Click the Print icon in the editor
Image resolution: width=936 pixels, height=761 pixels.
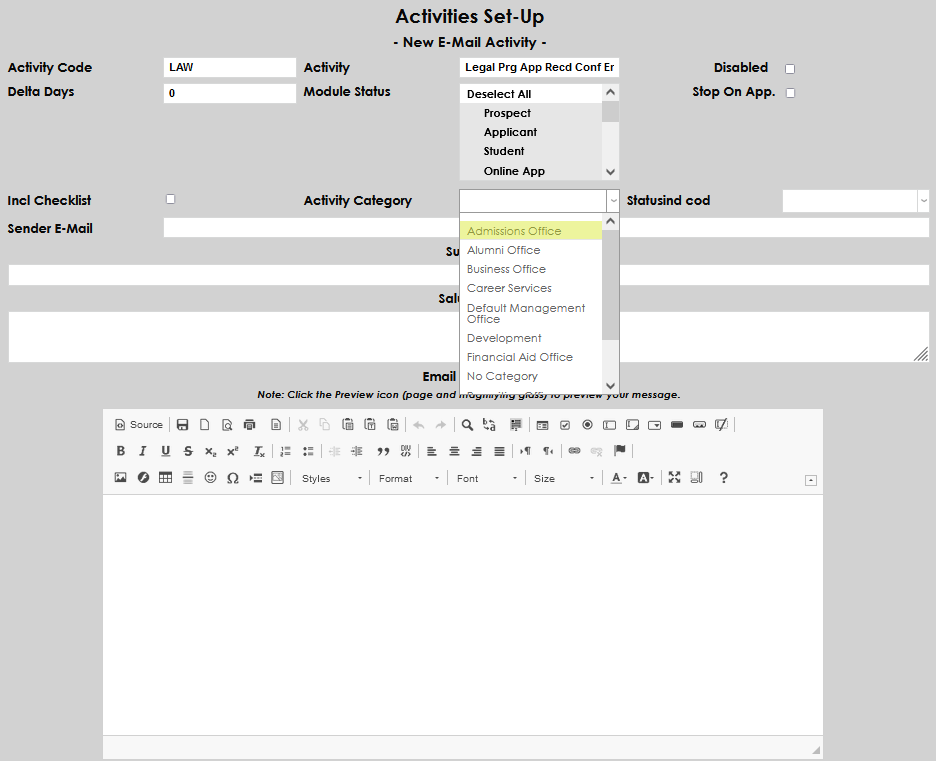249,424
